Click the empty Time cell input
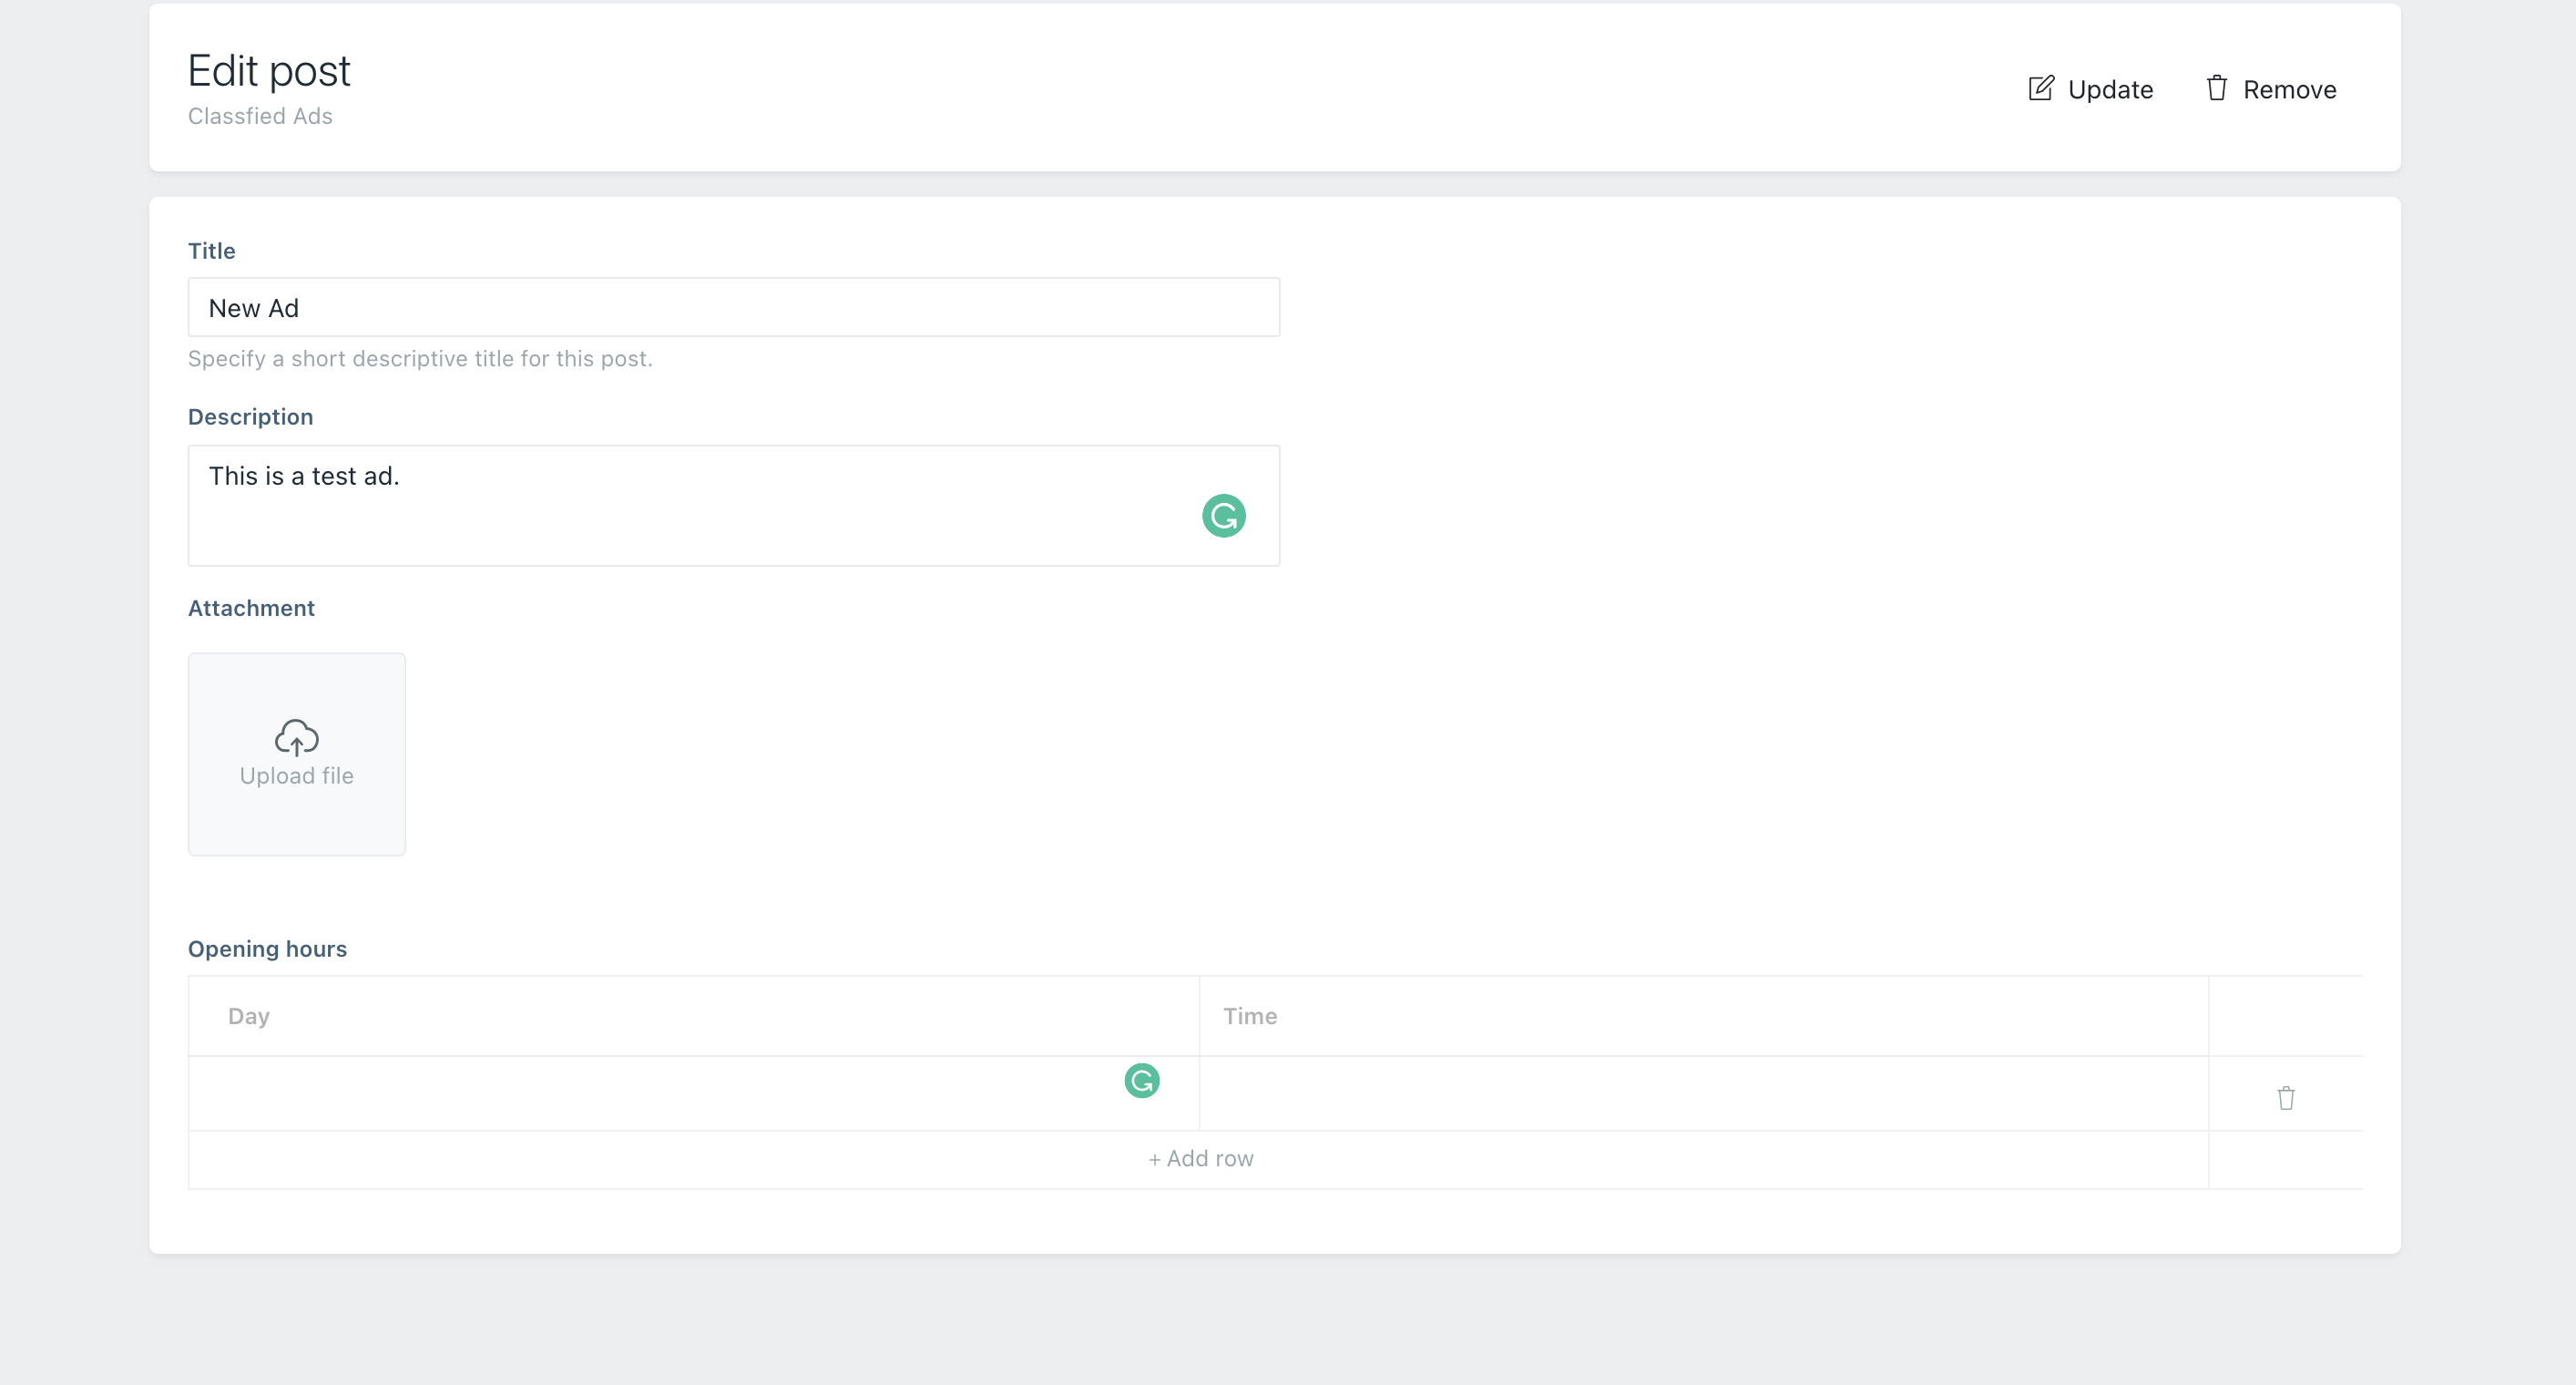Screen dimensions: 2576x1385 (1703, 1093)
